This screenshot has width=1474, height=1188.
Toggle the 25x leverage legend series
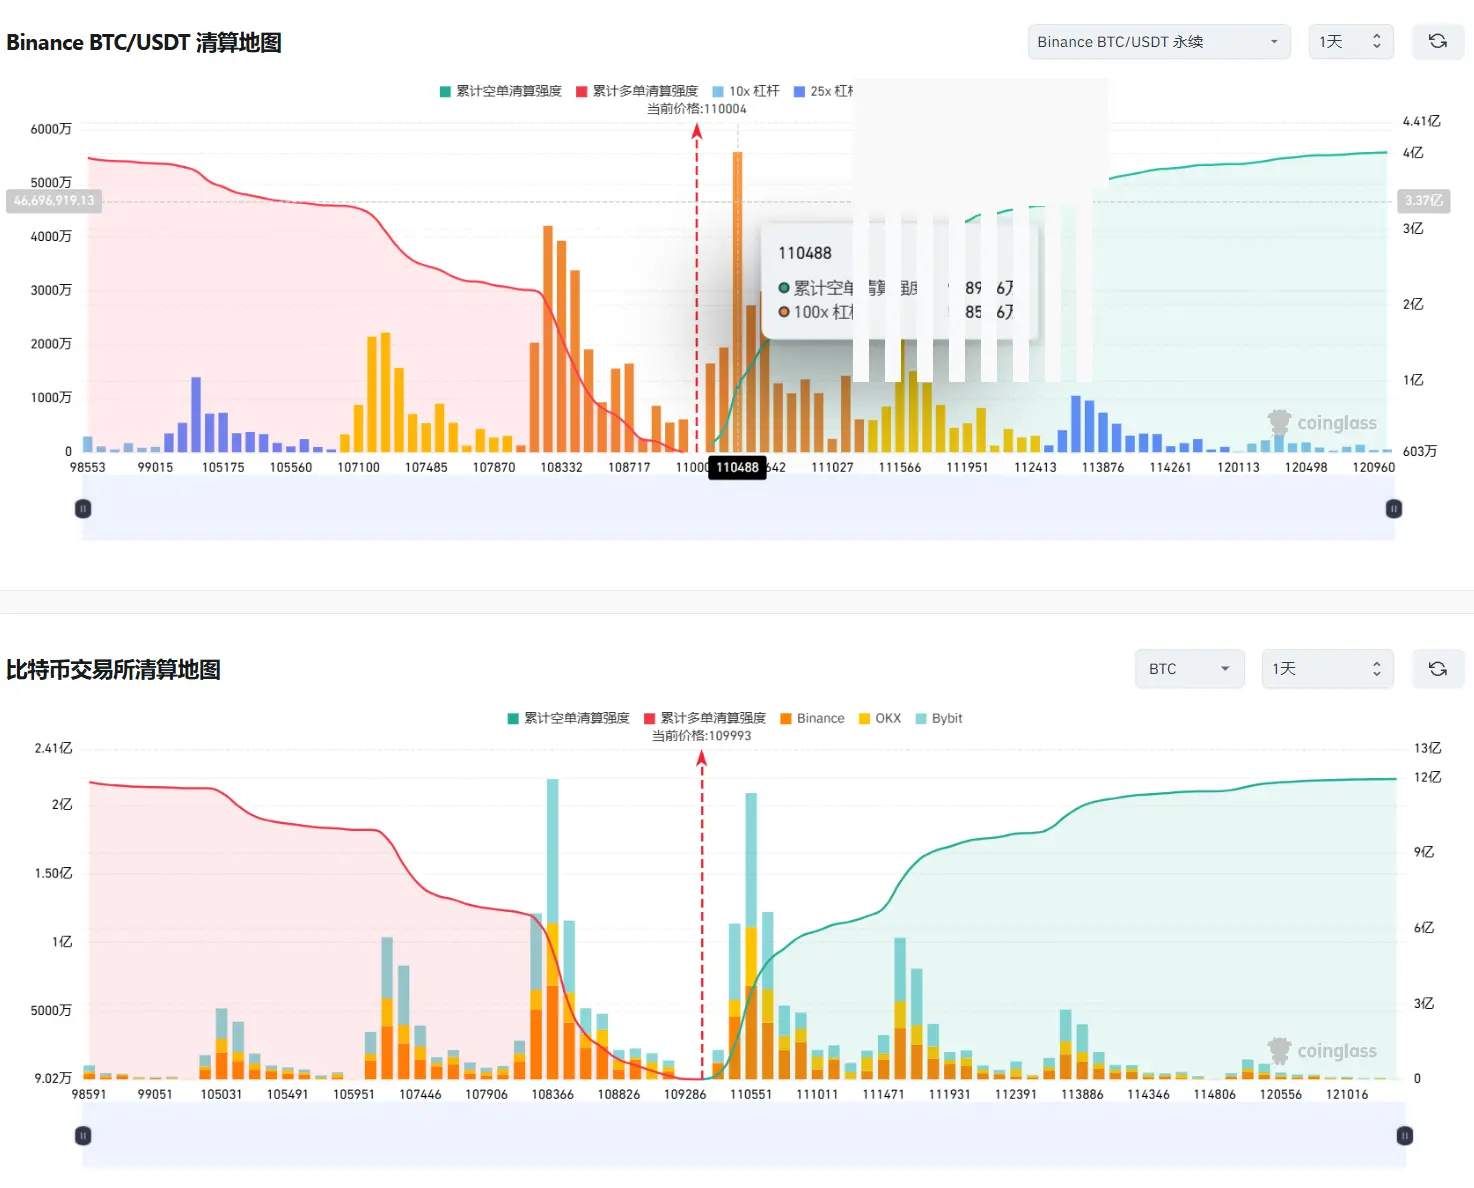823,91
